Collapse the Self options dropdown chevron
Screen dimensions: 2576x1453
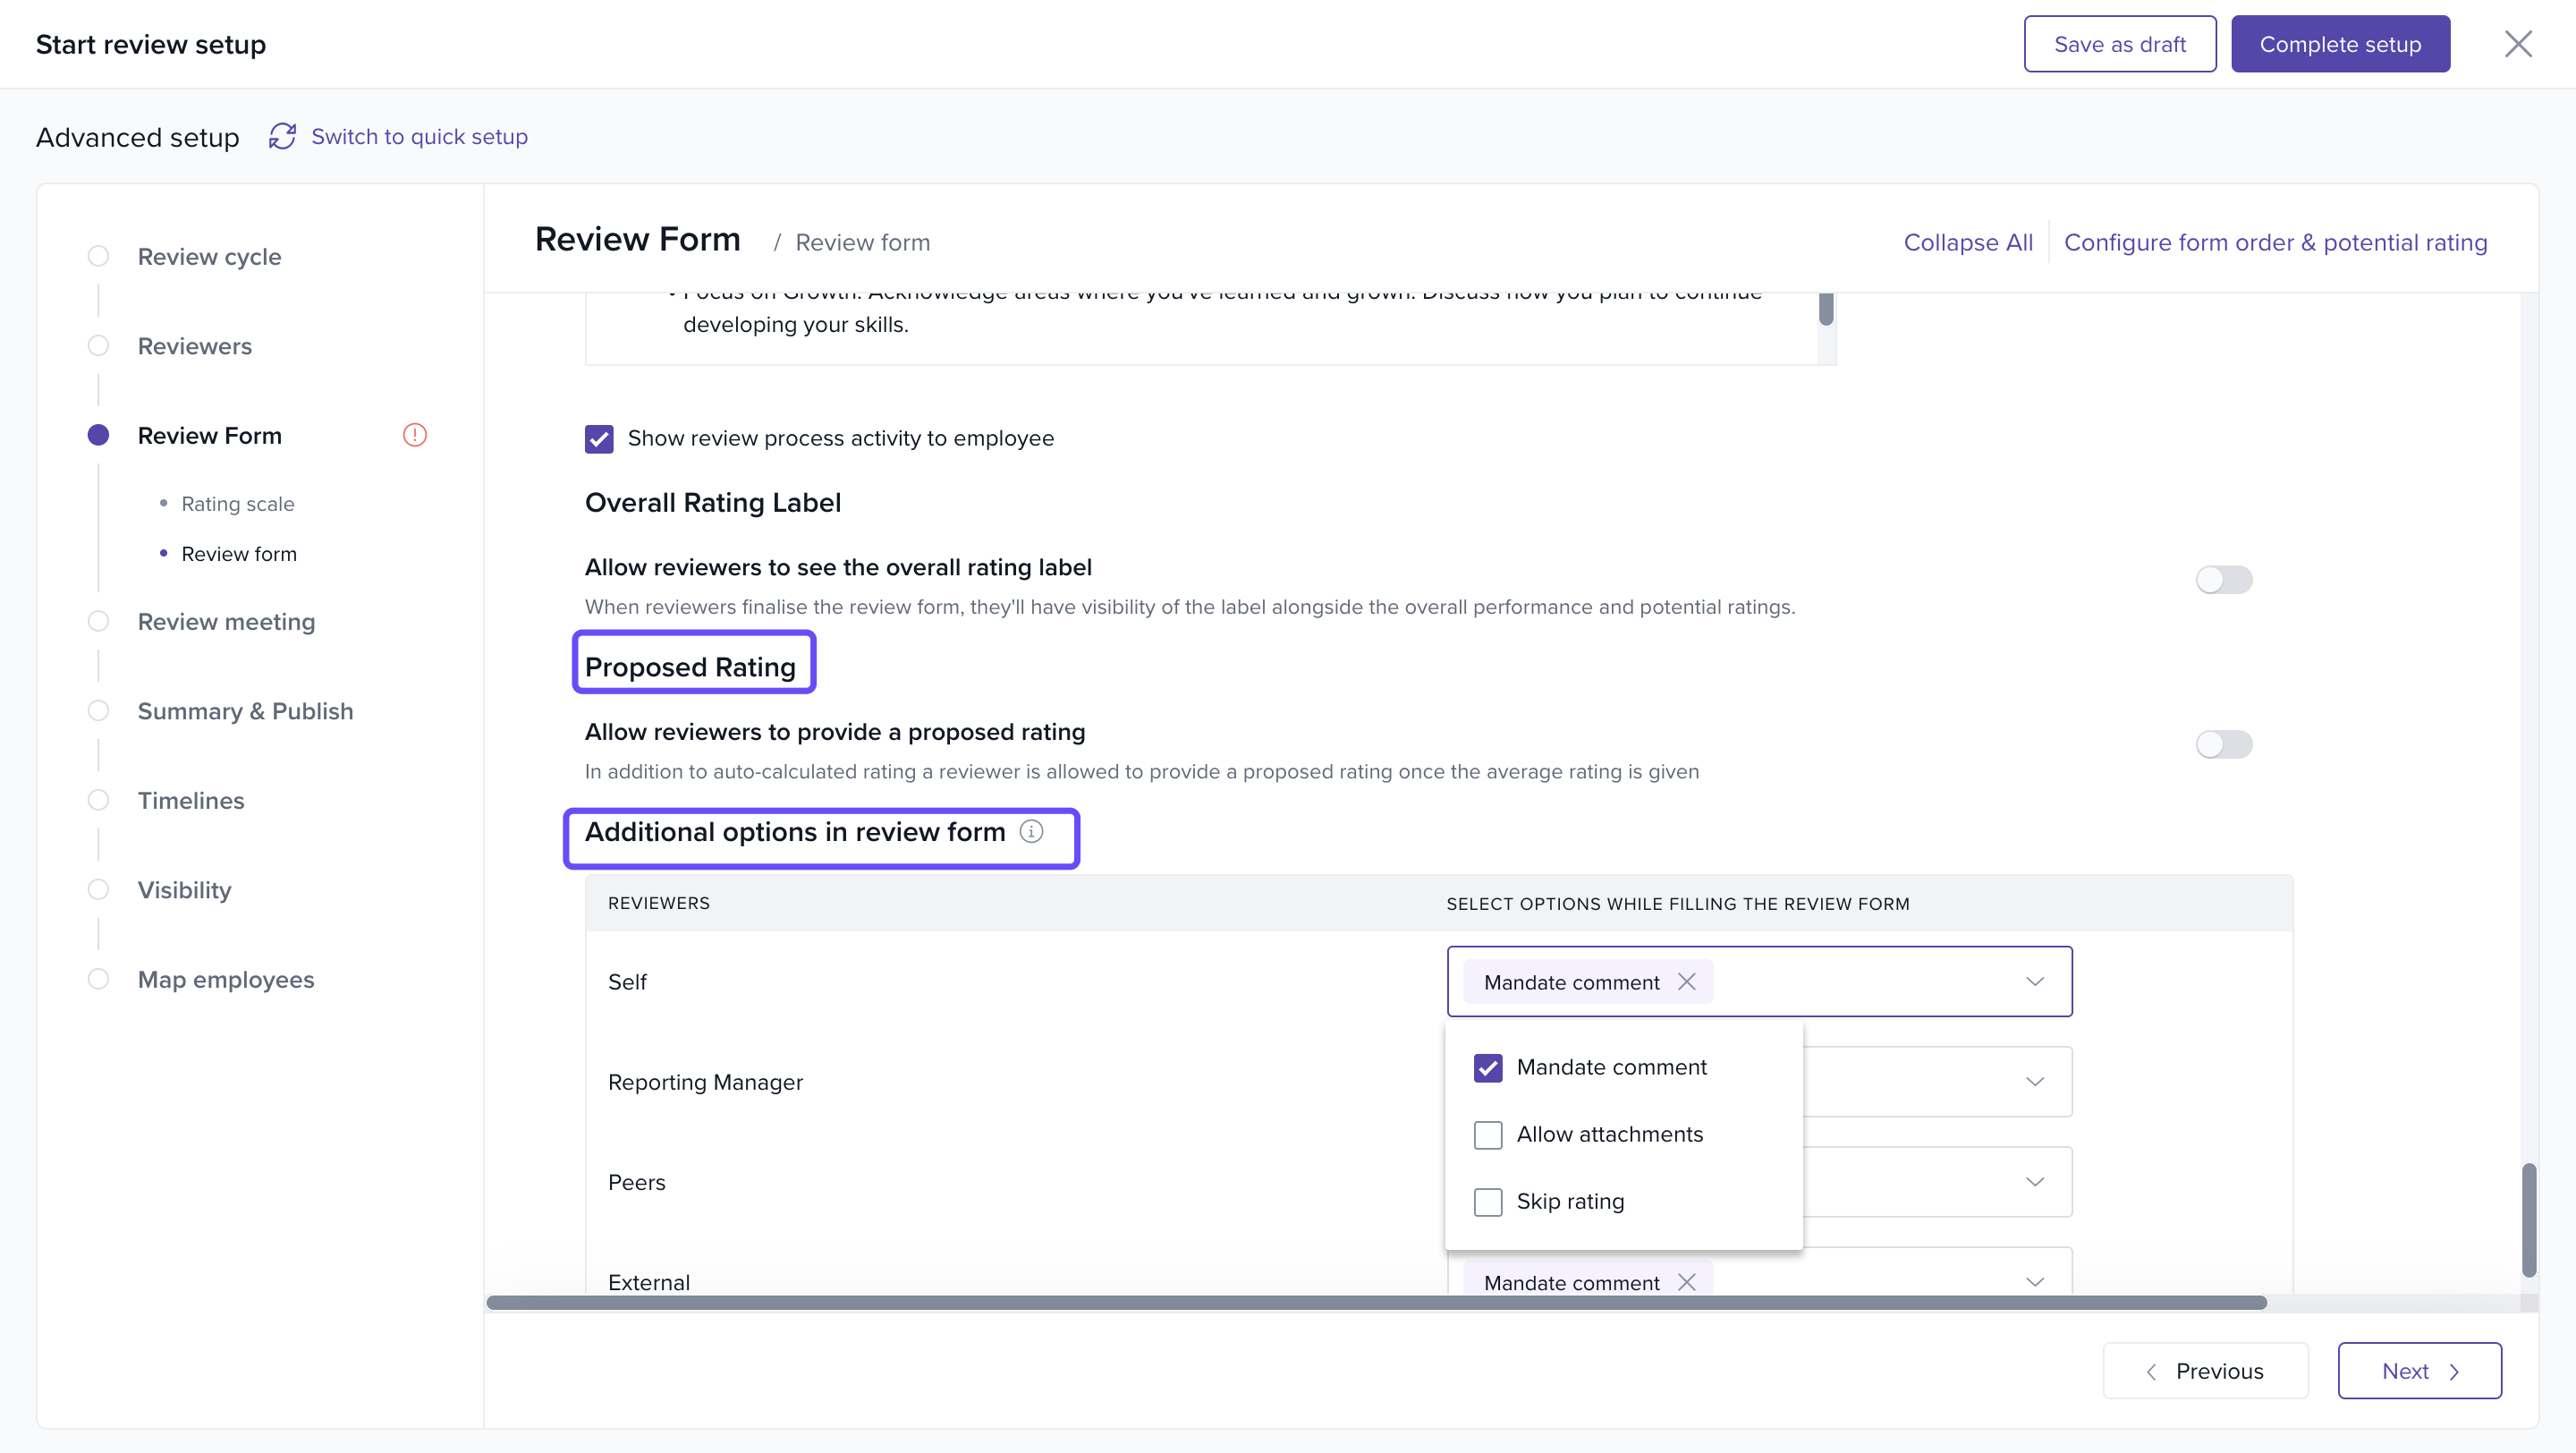tap(2034, 981)
